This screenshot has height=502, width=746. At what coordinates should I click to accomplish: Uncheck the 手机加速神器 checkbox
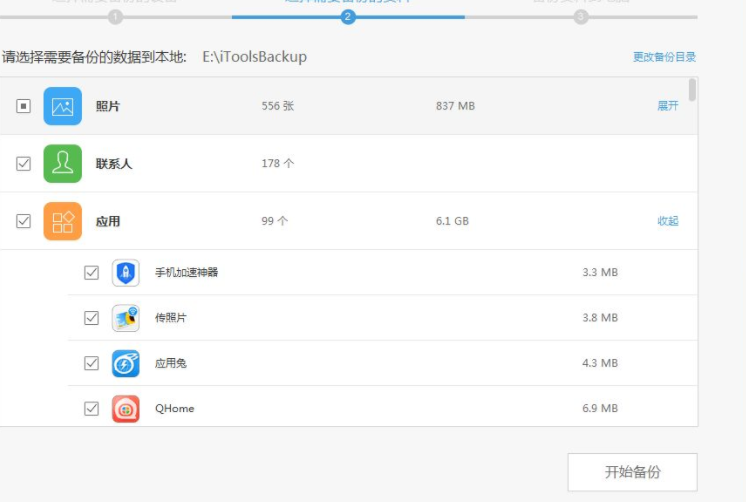pos(92,272)
